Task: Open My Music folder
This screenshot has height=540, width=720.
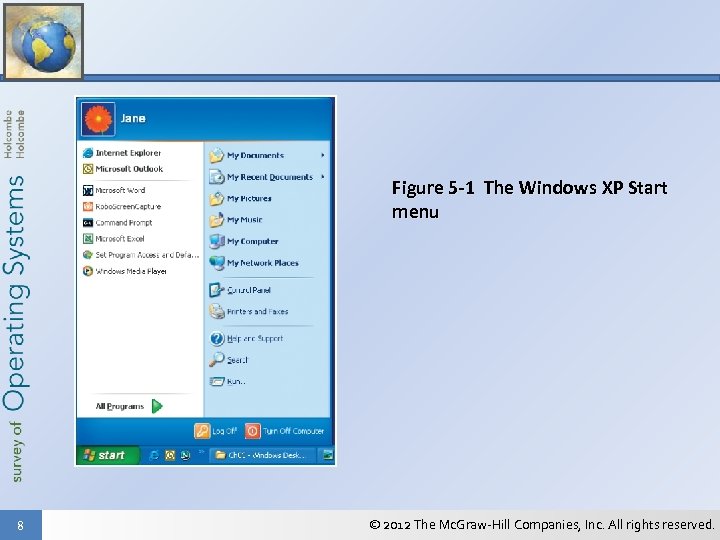Action: pyautogui.click(x=236, y=220)
